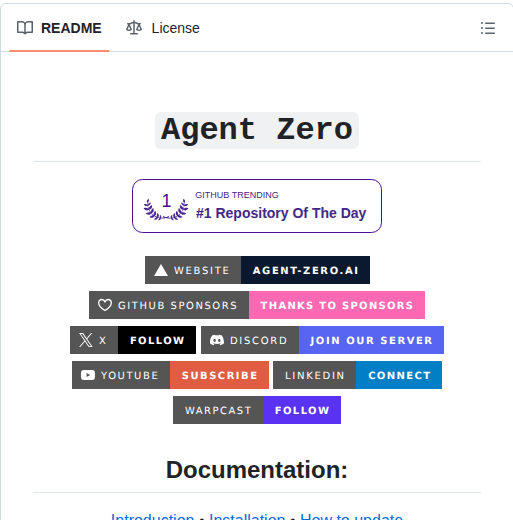Click the X logo icon
Image resolution: width=513 pixels, height=520 pixels.
click(x=86, y=340)
